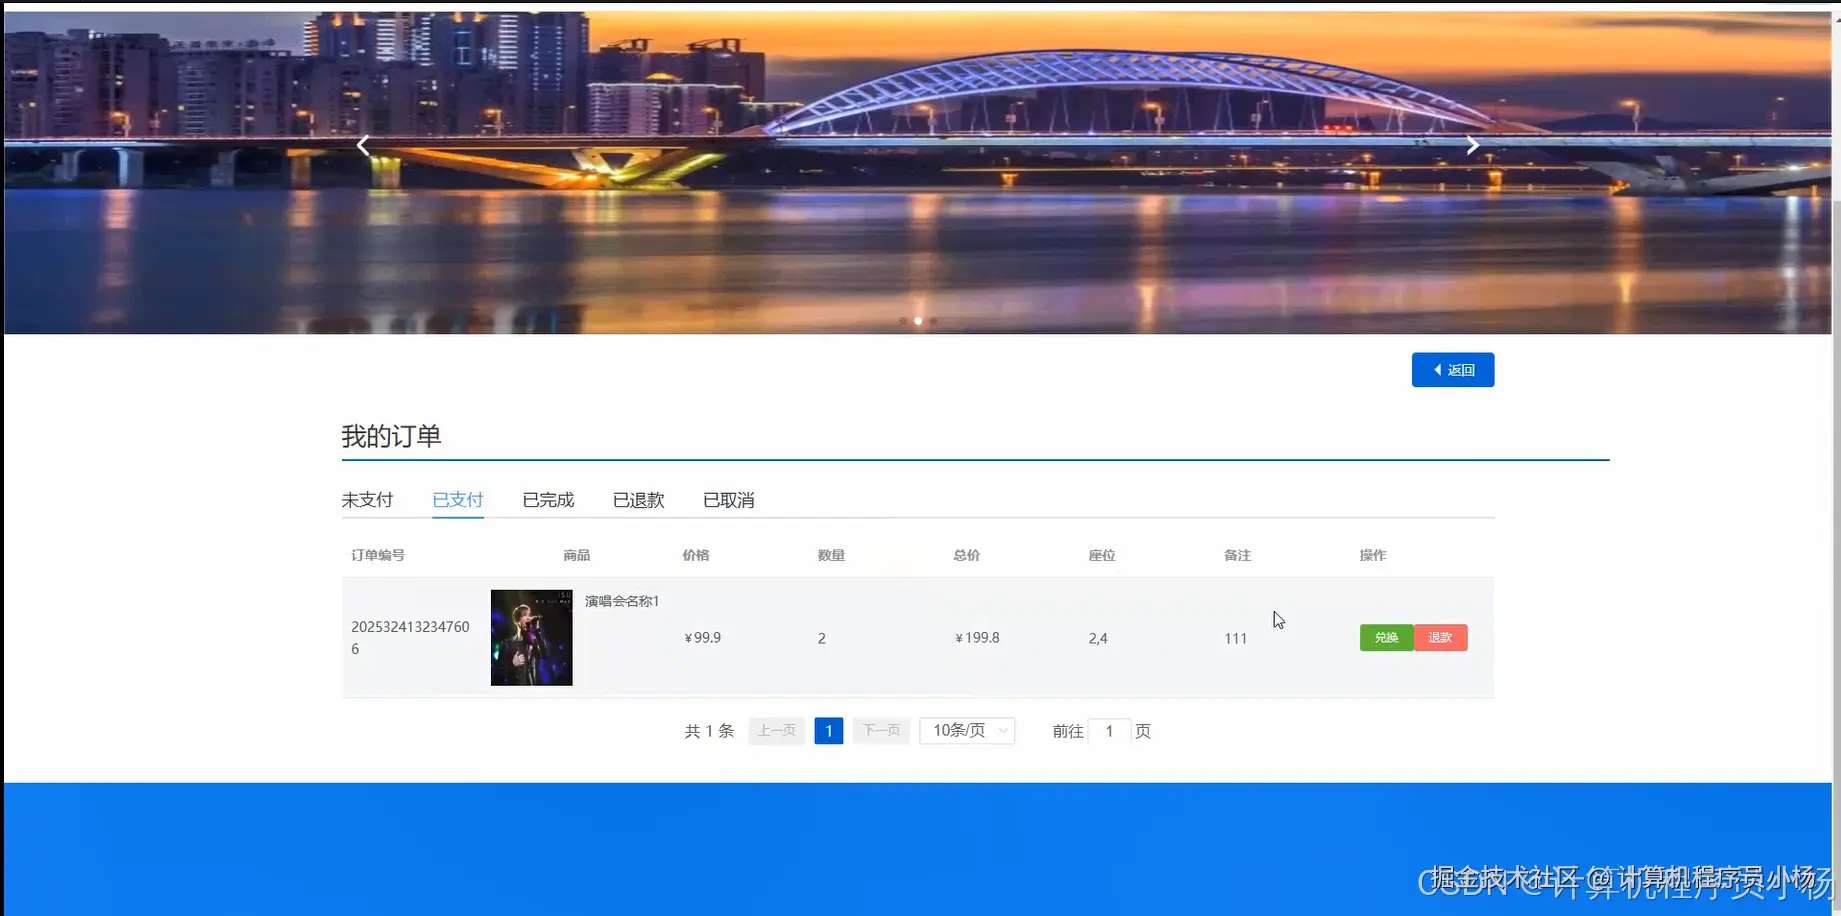Open the 10条/页 page size dropdown

pos(960,730)
